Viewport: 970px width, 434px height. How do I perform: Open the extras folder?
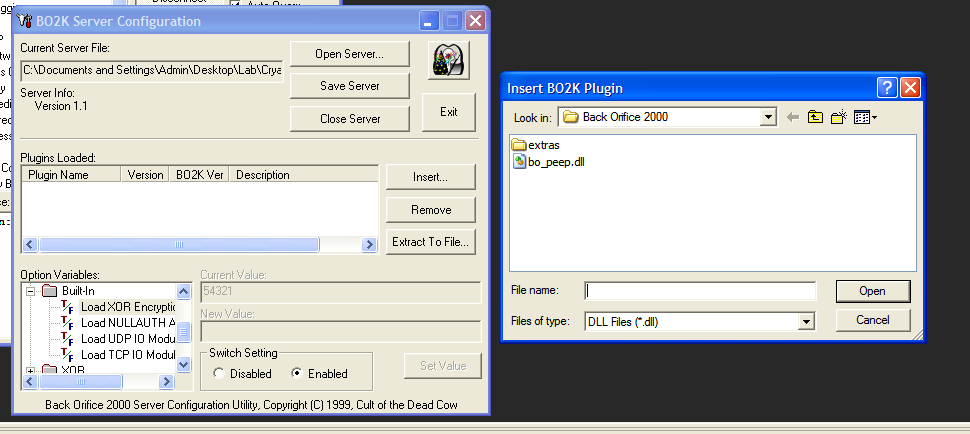click(542, 145)
